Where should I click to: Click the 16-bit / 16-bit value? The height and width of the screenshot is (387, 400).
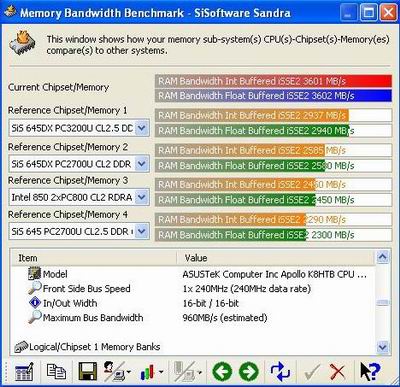(211, 303)
